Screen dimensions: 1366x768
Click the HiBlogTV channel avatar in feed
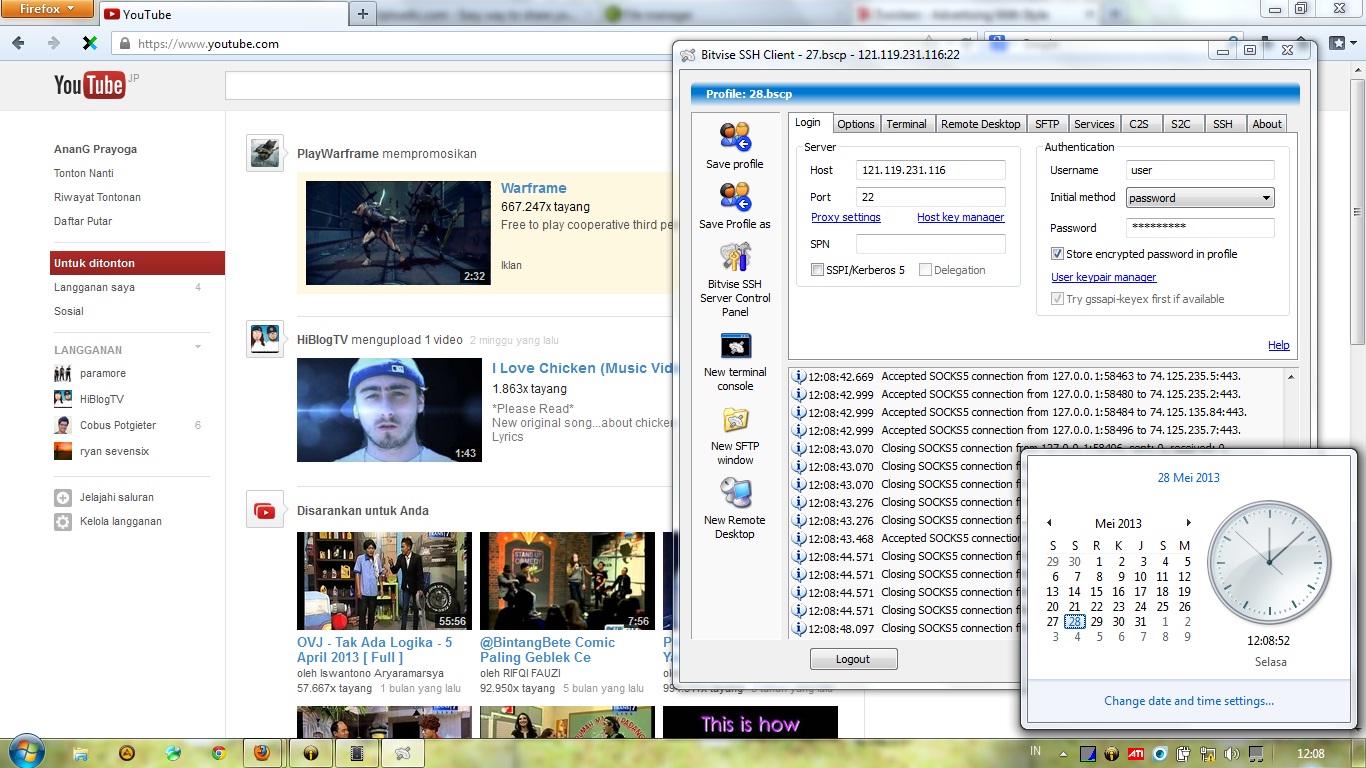[x=265, y=339]
